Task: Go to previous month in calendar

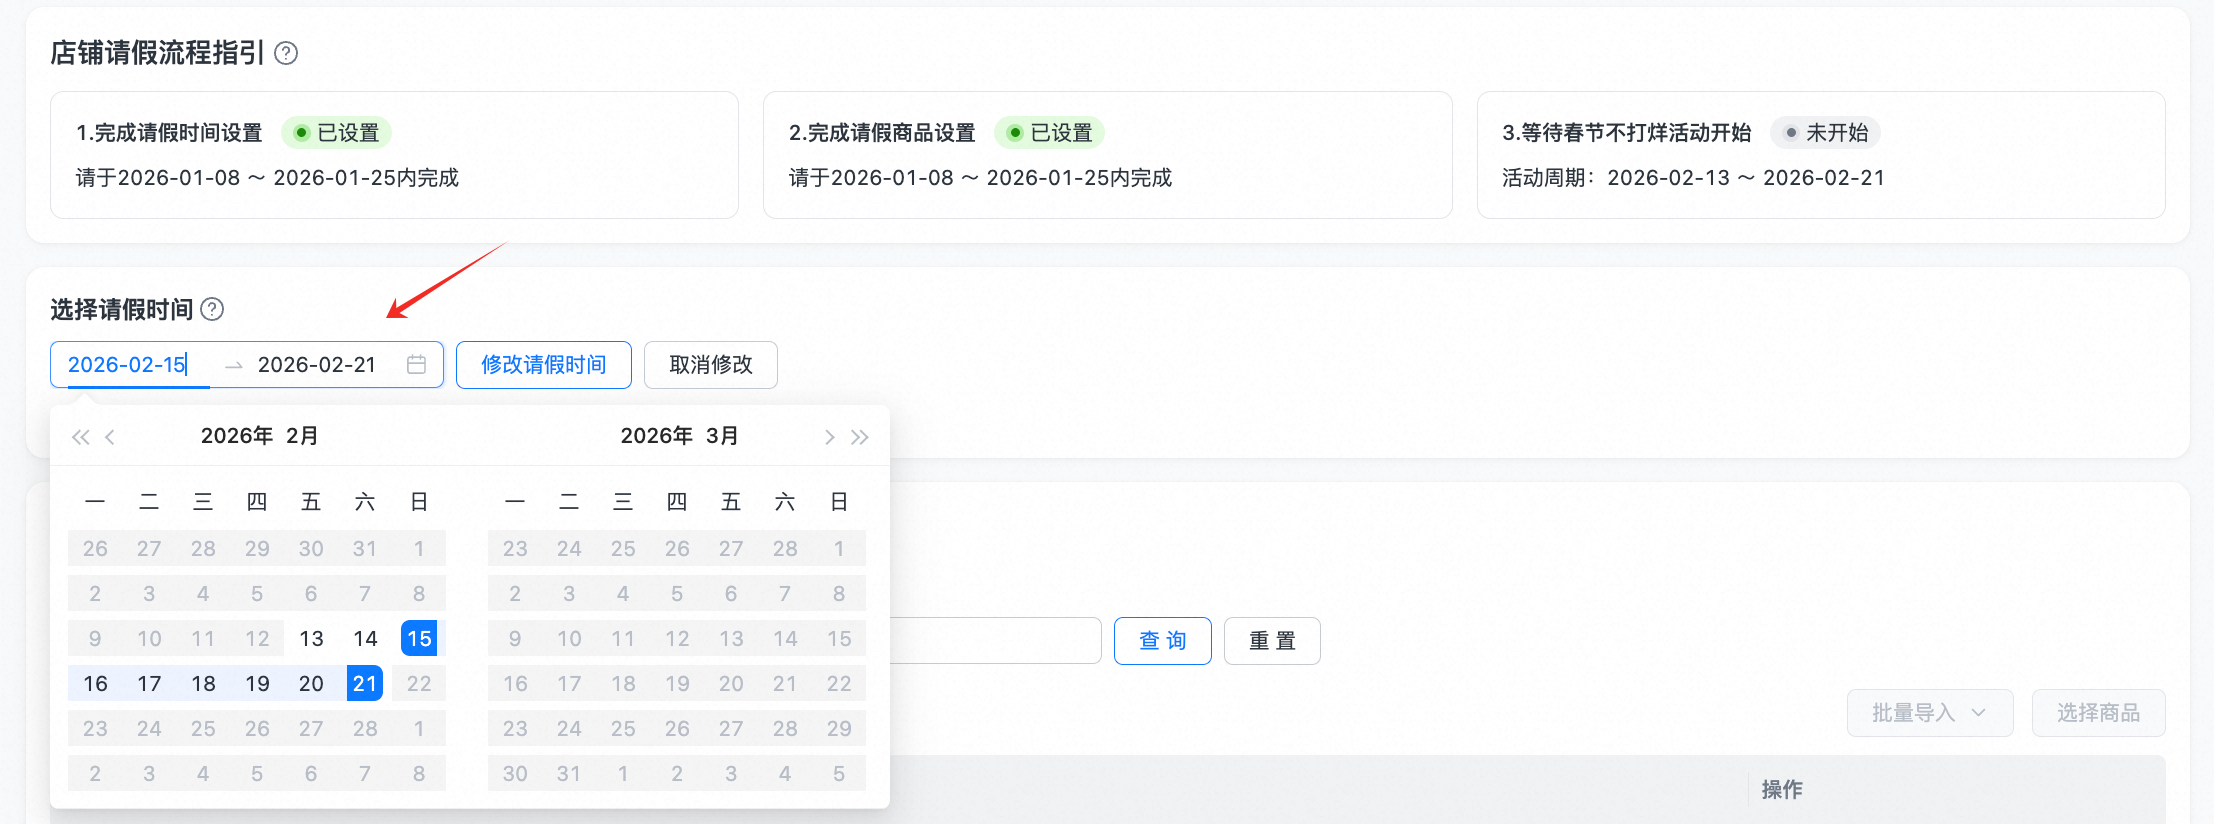Action: [110, 437]
